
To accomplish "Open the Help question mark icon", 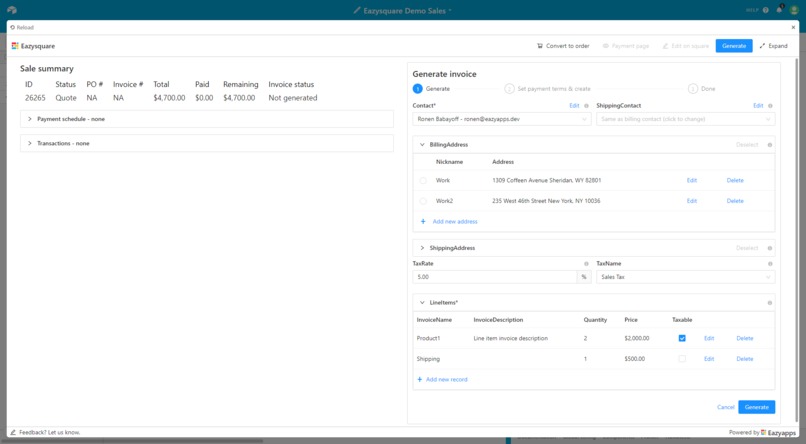I will [x=766, y=10].
